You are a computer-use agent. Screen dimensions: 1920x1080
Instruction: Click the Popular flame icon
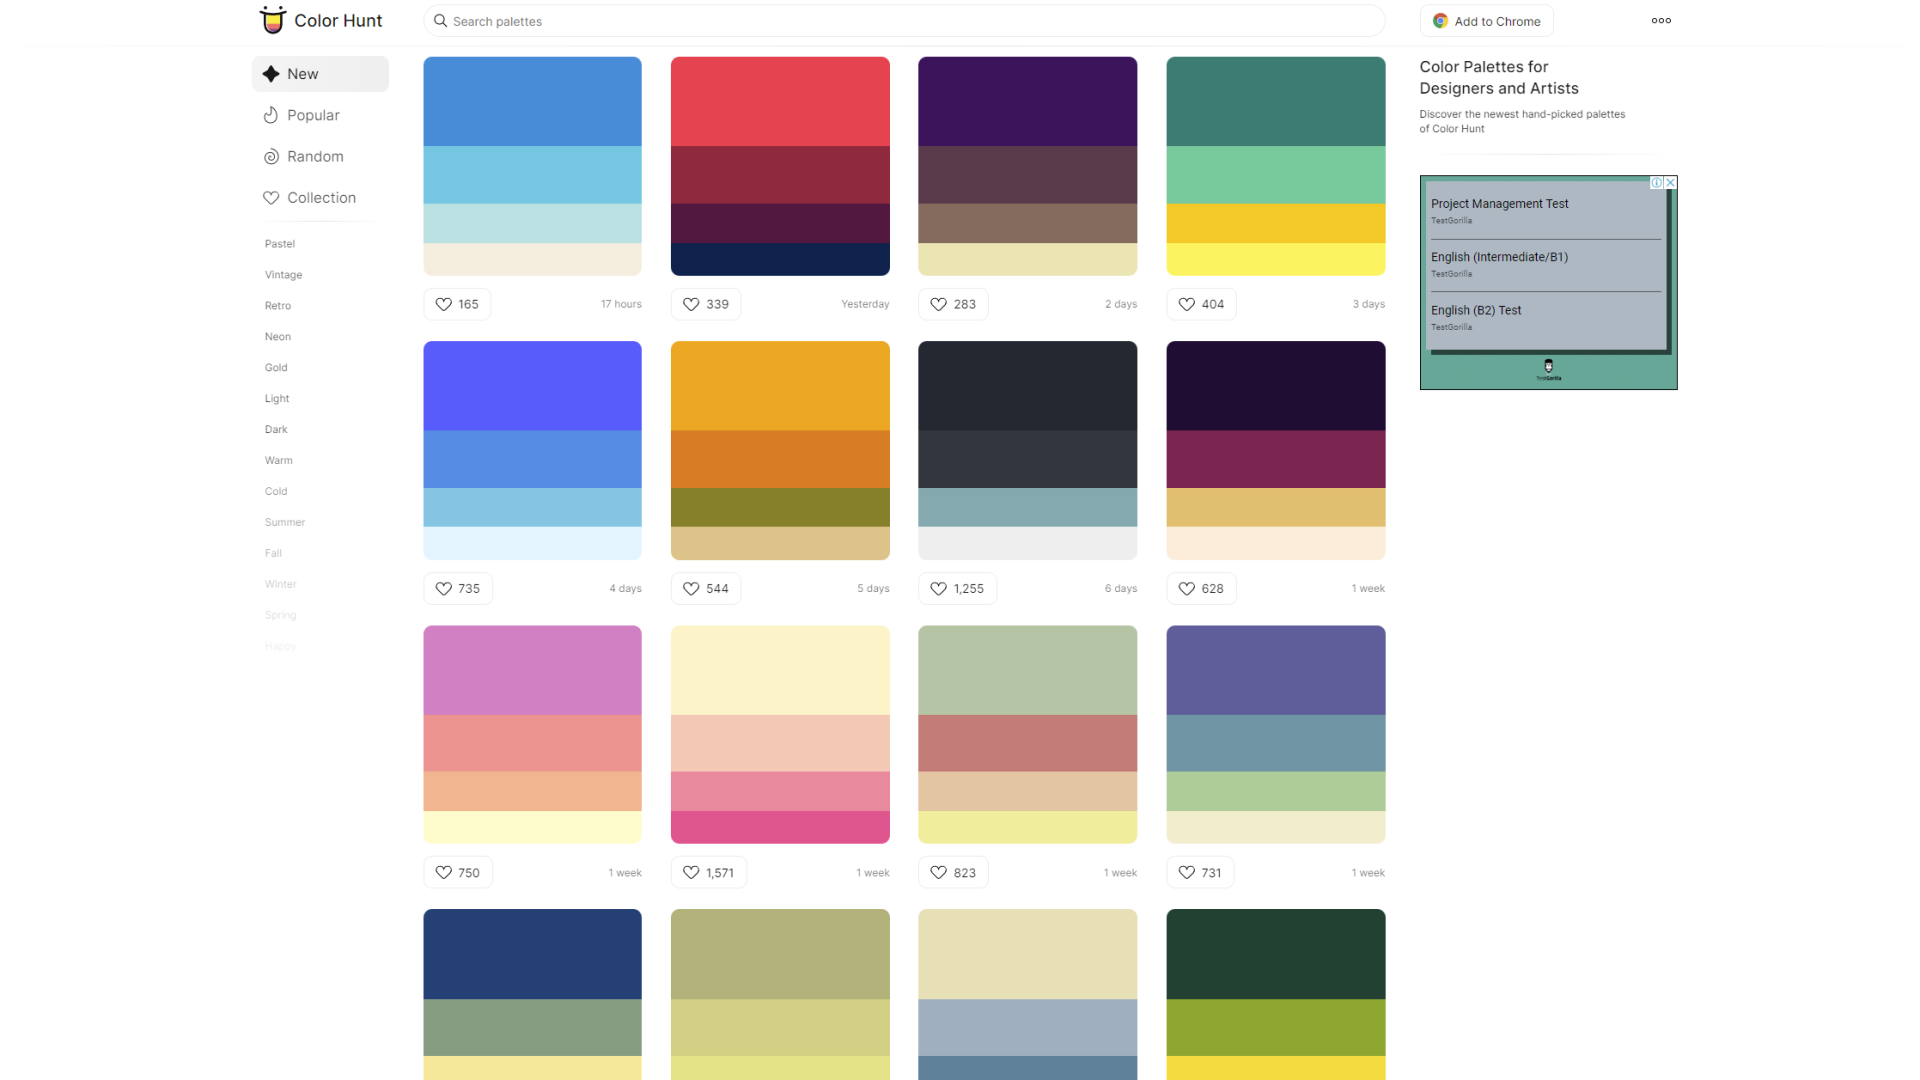271,115
